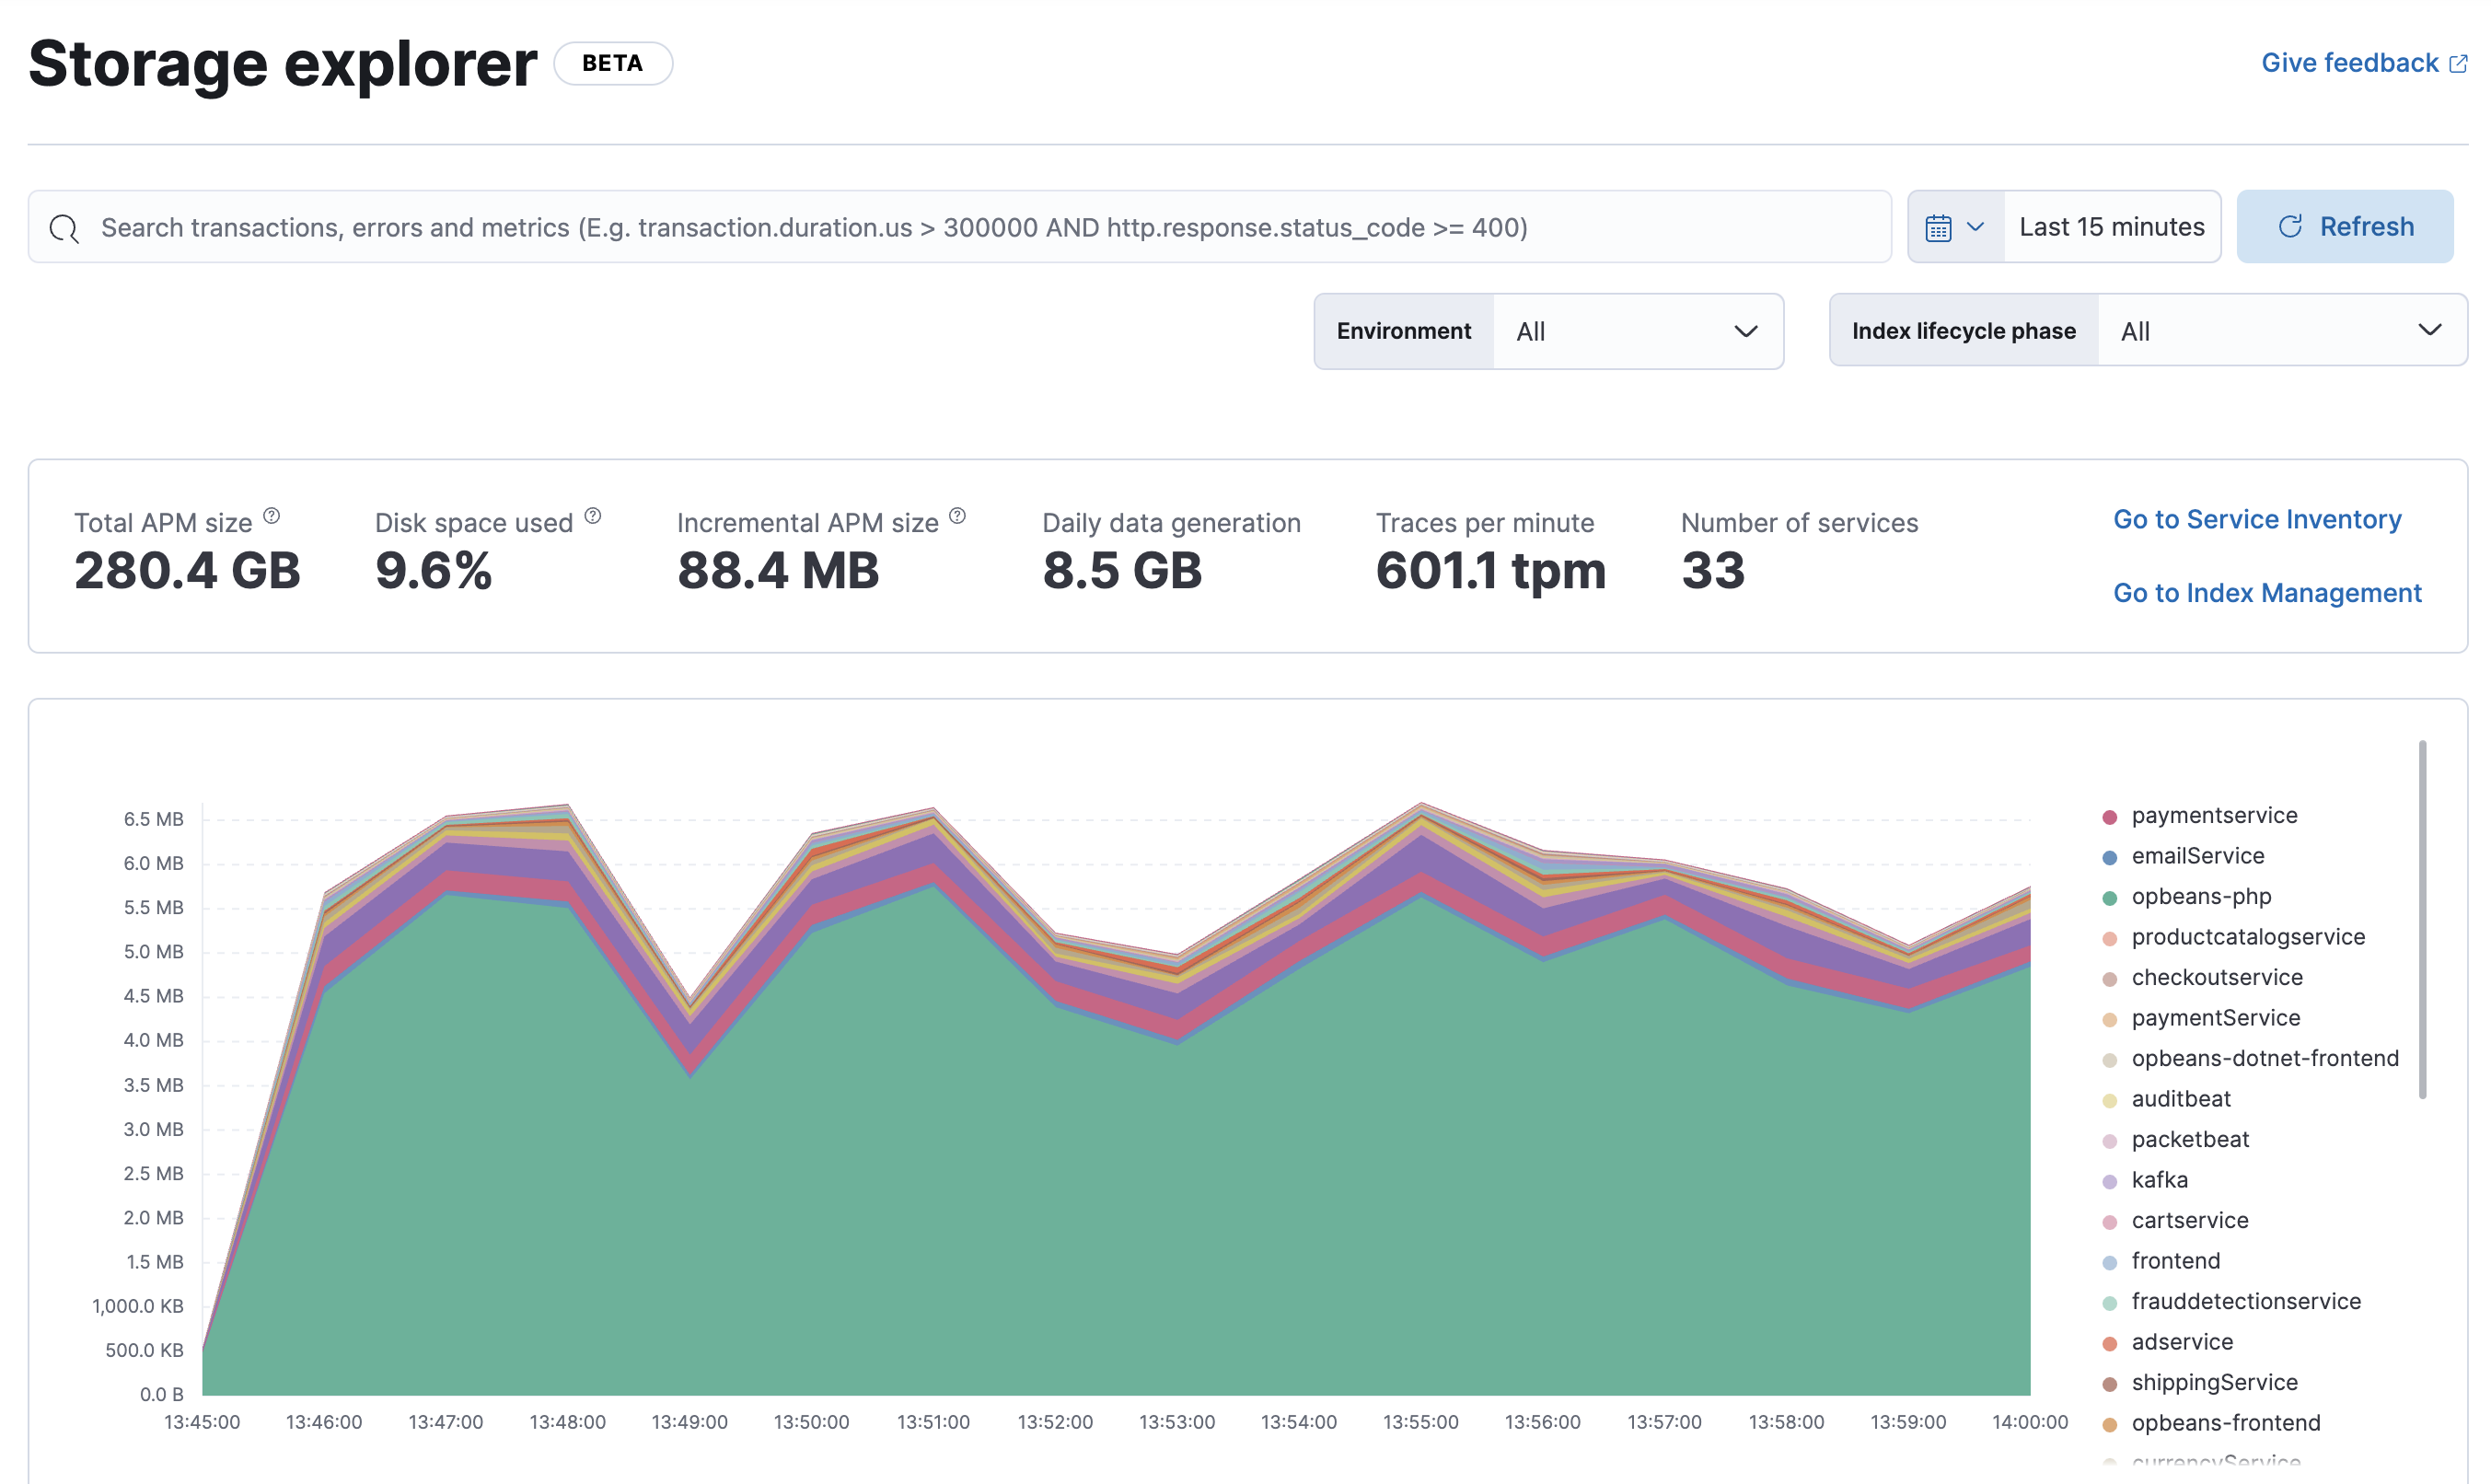
Task: Select the Last 15 minutes time range
Action: click(x=2111, y=226)
